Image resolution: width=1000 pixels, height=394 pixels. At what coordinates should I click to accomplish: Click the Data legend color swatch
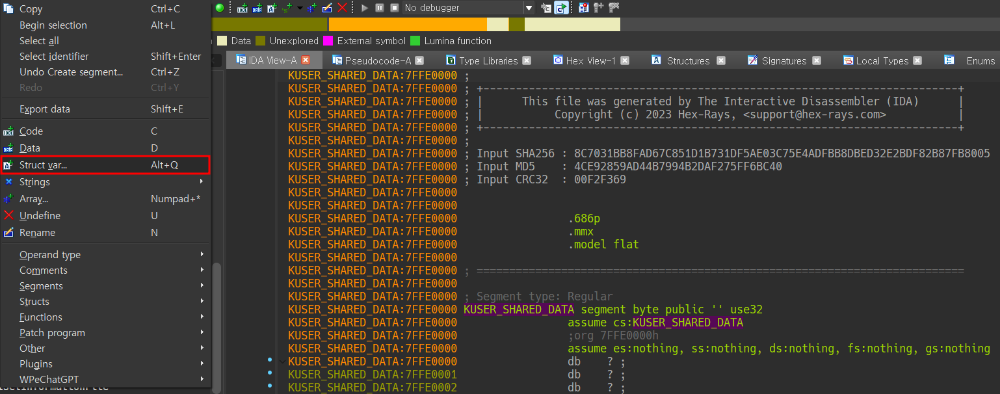[222, 41]
